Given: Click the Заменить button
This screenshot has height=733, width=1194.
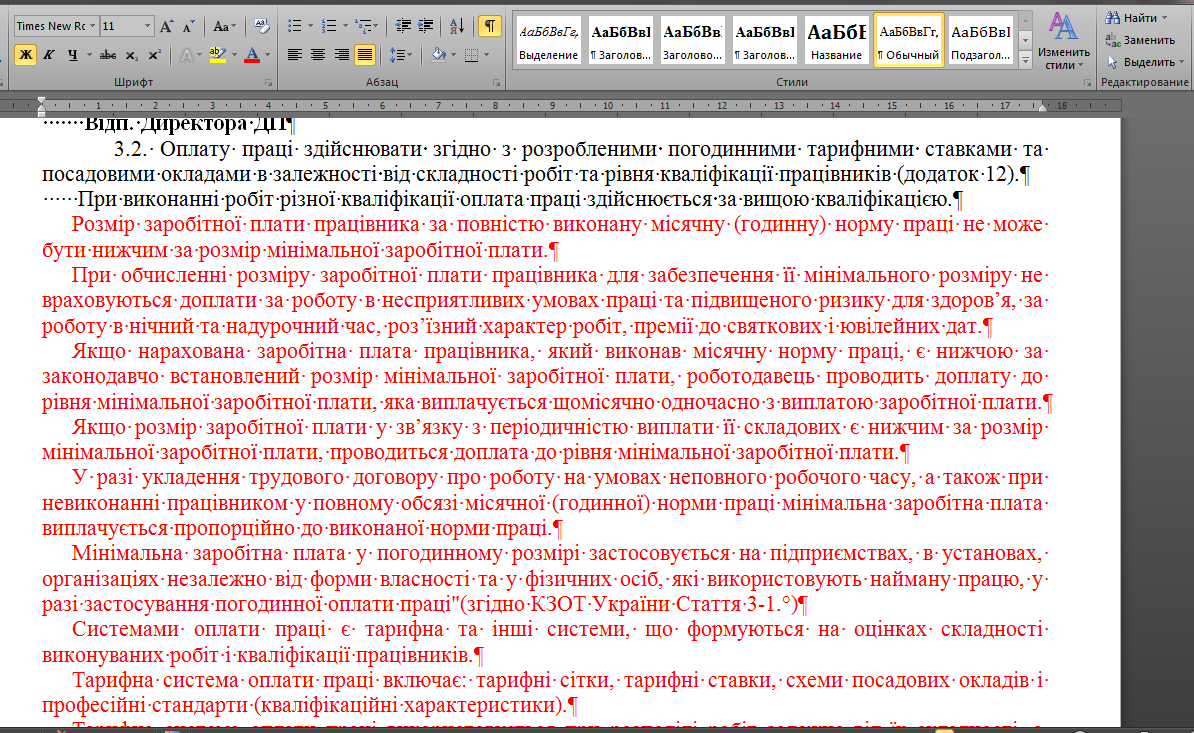Looking at the screenshot, I should (x=1140, y=40).
